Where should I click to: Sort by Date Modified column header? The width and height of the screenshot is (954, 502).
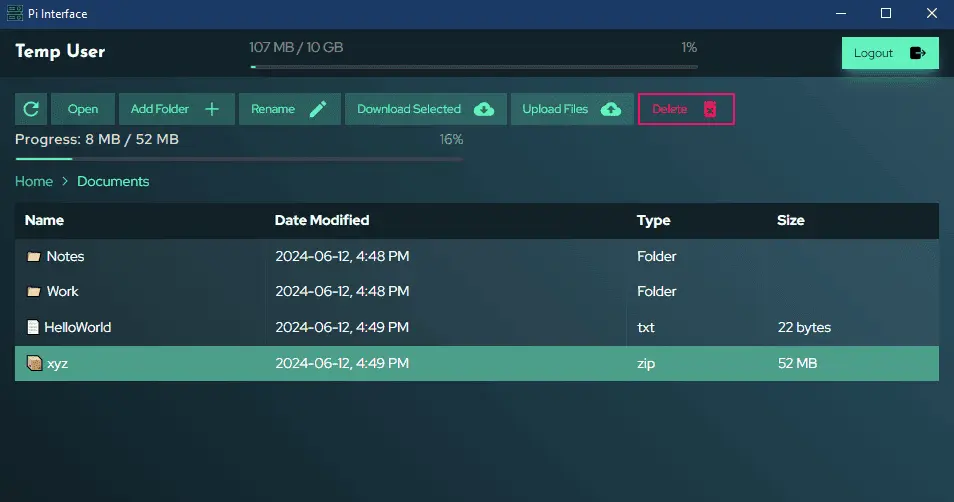pyautogui.click(x=322, y=220)
